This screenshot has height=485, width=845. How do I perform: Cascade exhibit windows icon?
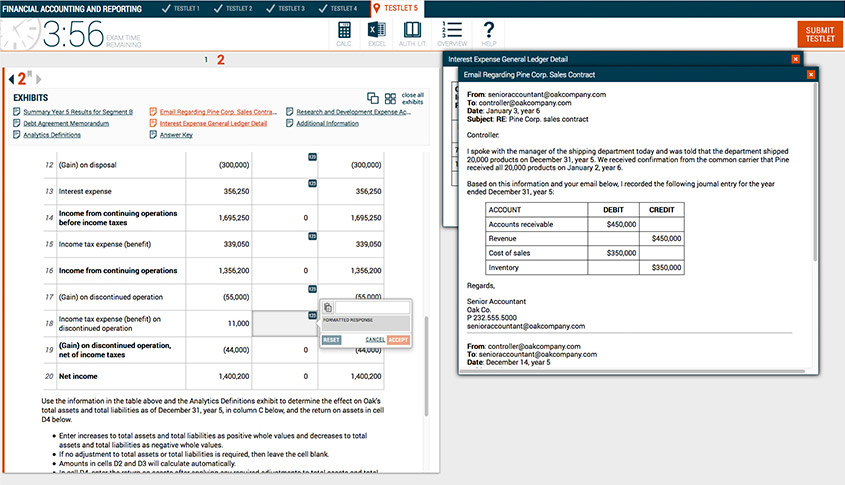click(373, 98)
